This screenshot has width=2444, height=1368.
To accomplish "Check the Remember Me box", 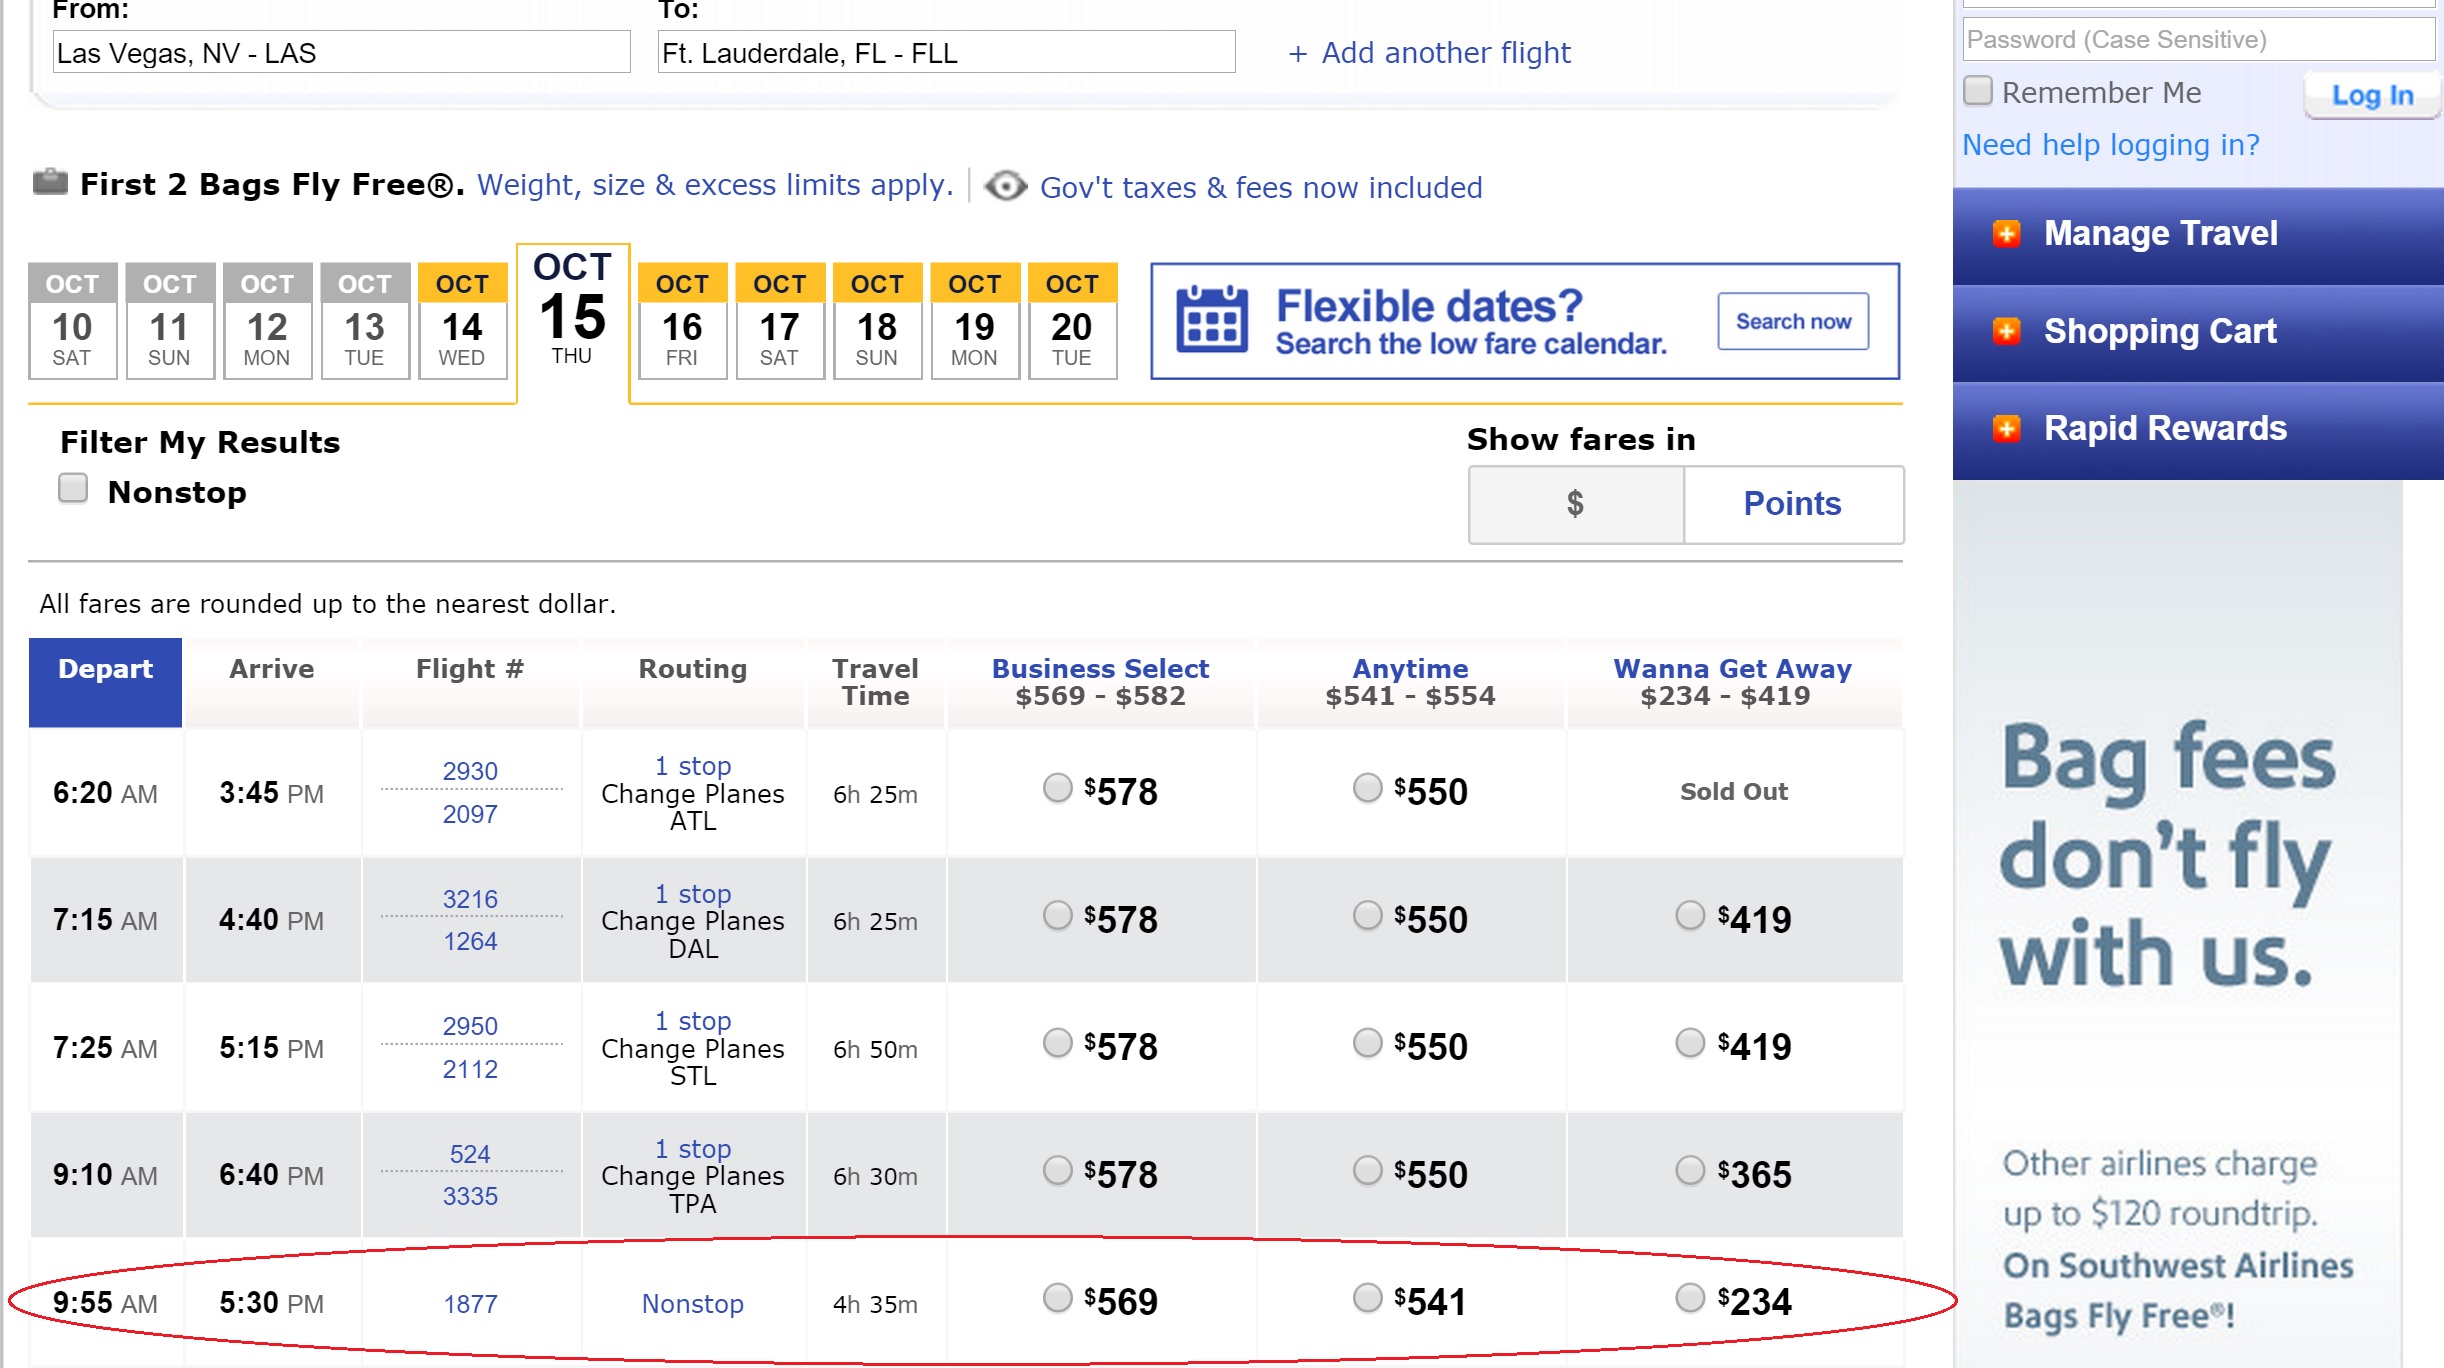I will tap(1978, 91).
